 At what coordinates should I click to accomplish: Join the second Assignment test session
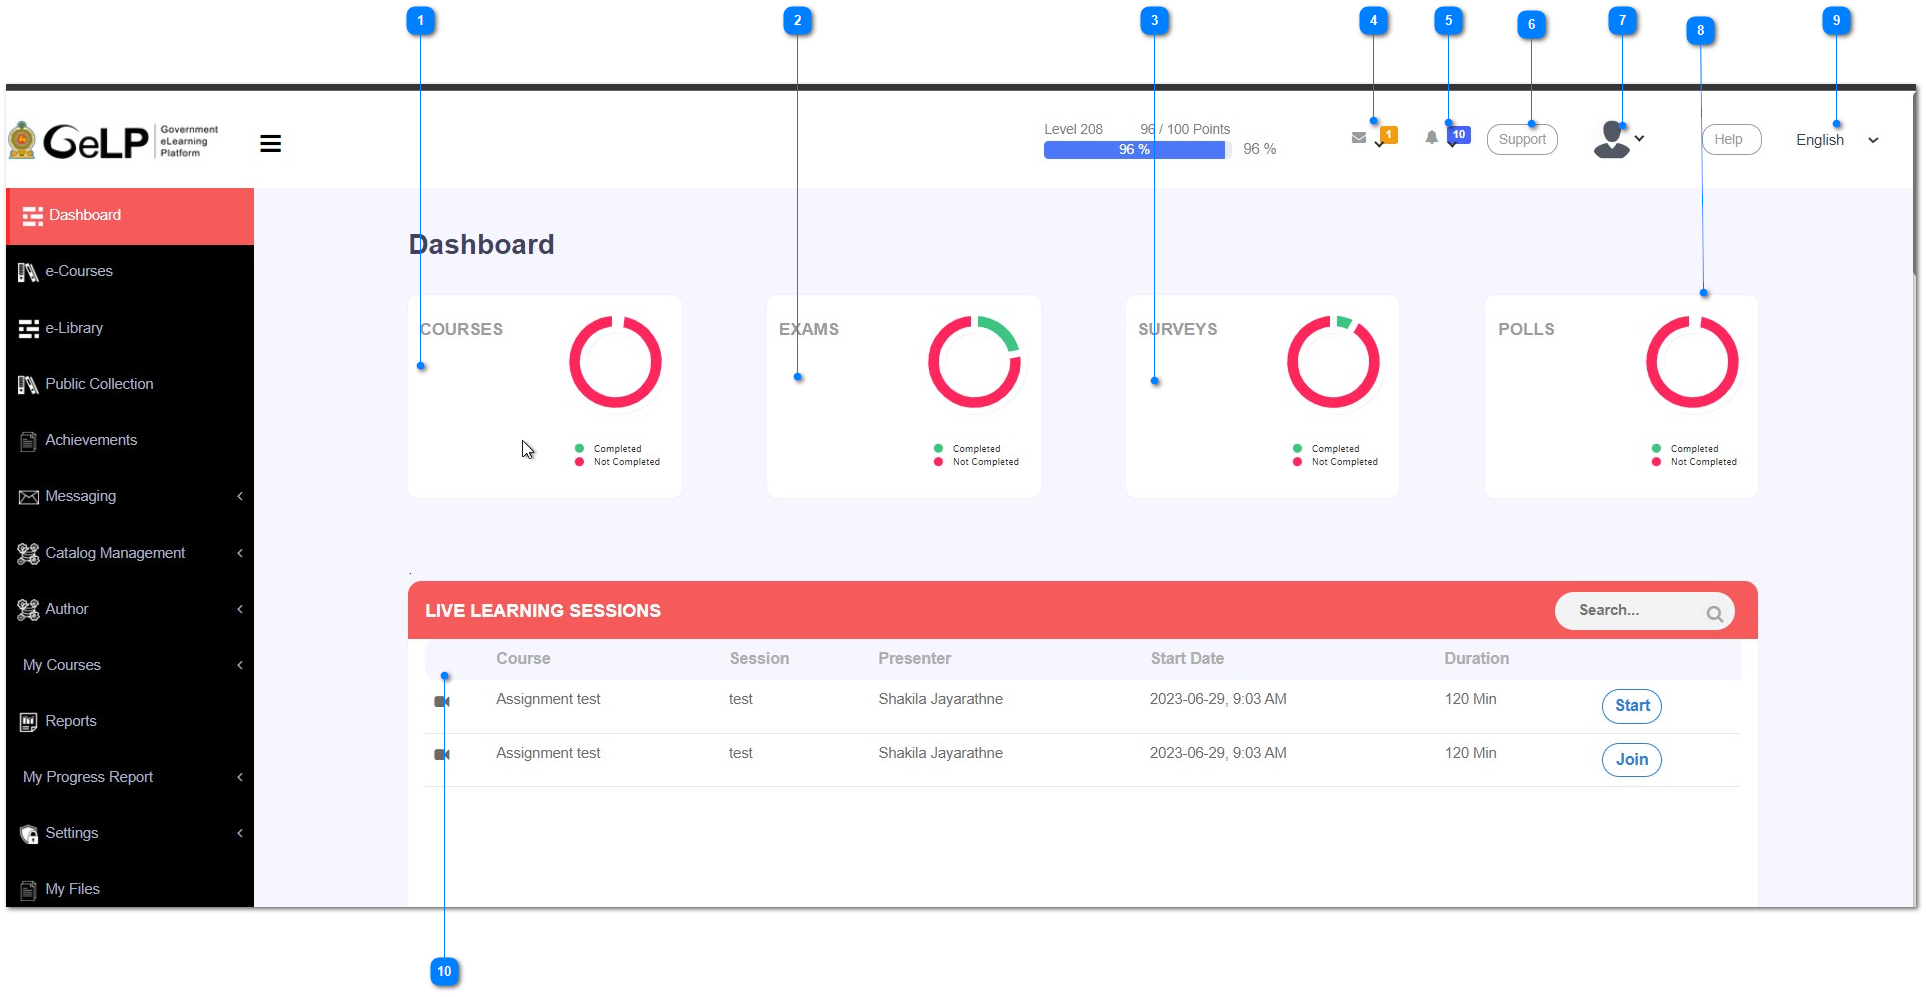pos(1632,760)
